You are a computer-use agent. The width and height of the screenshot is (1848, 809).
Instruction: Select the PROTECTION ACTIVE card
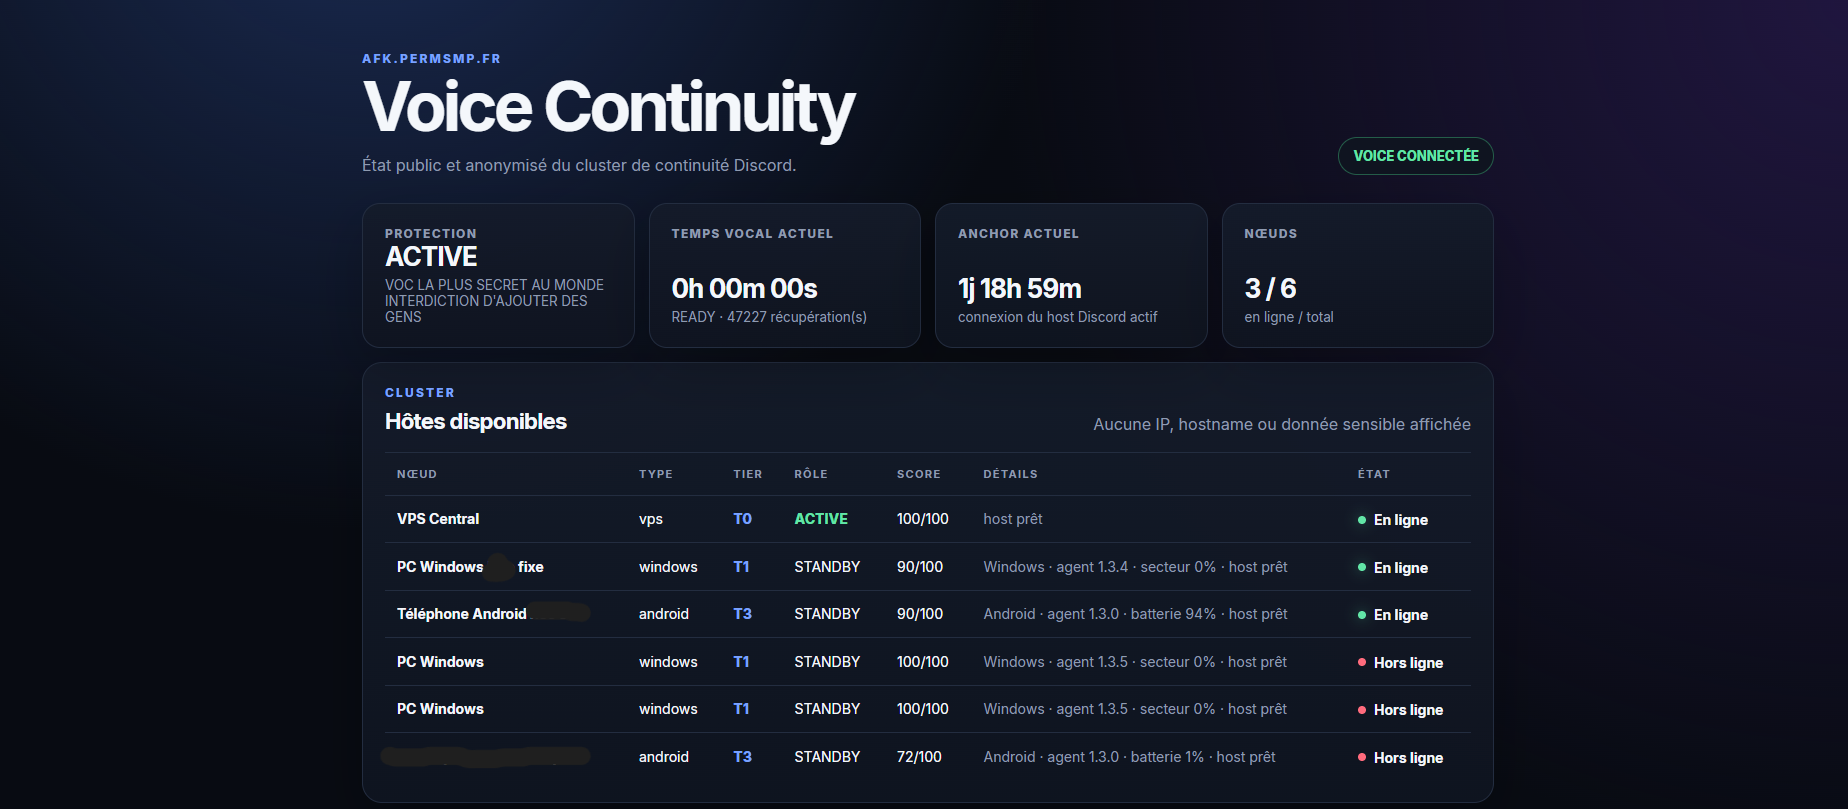coord(498,275)
